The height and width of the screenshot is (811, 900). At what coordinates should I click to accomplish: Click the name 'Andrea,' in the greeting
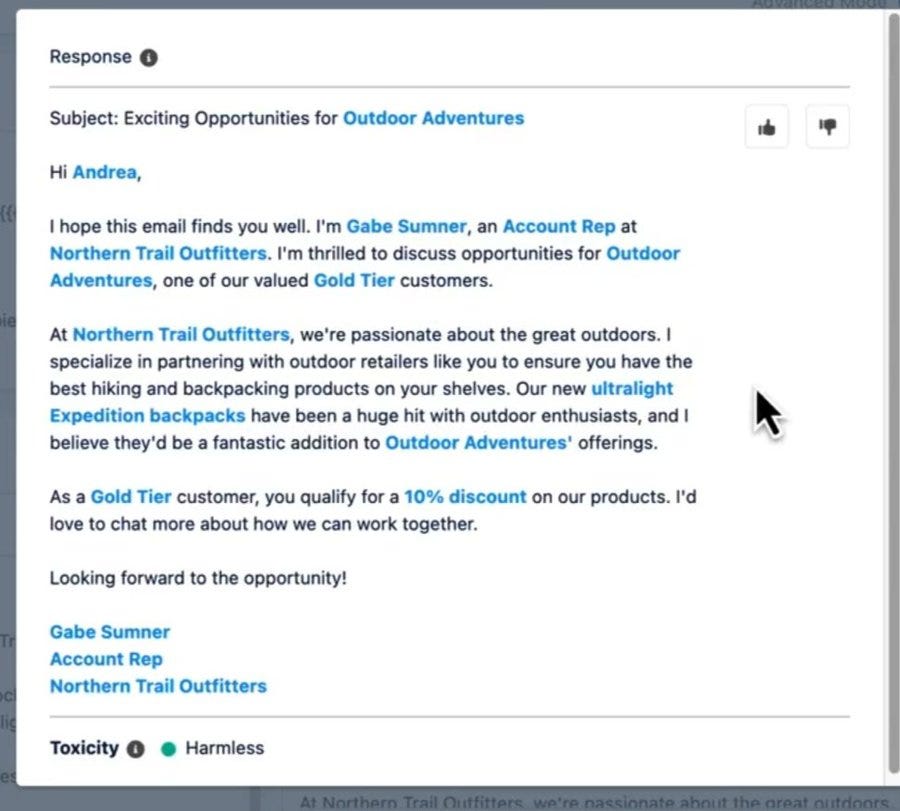[x=107, y=172]
